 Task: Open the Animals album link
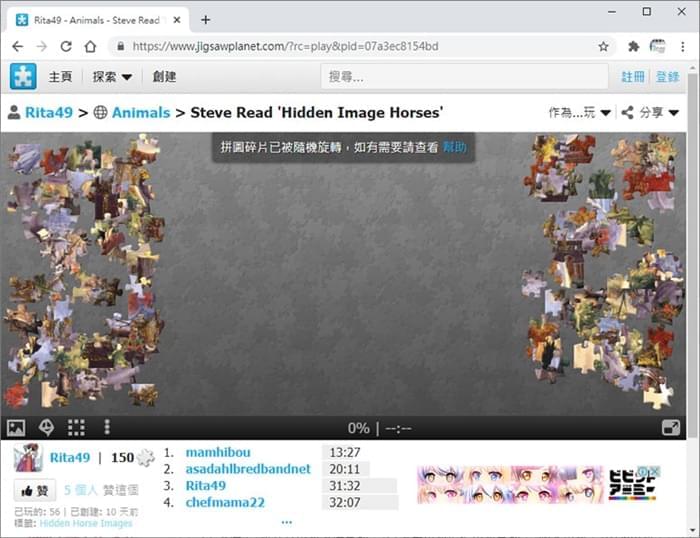141,113
